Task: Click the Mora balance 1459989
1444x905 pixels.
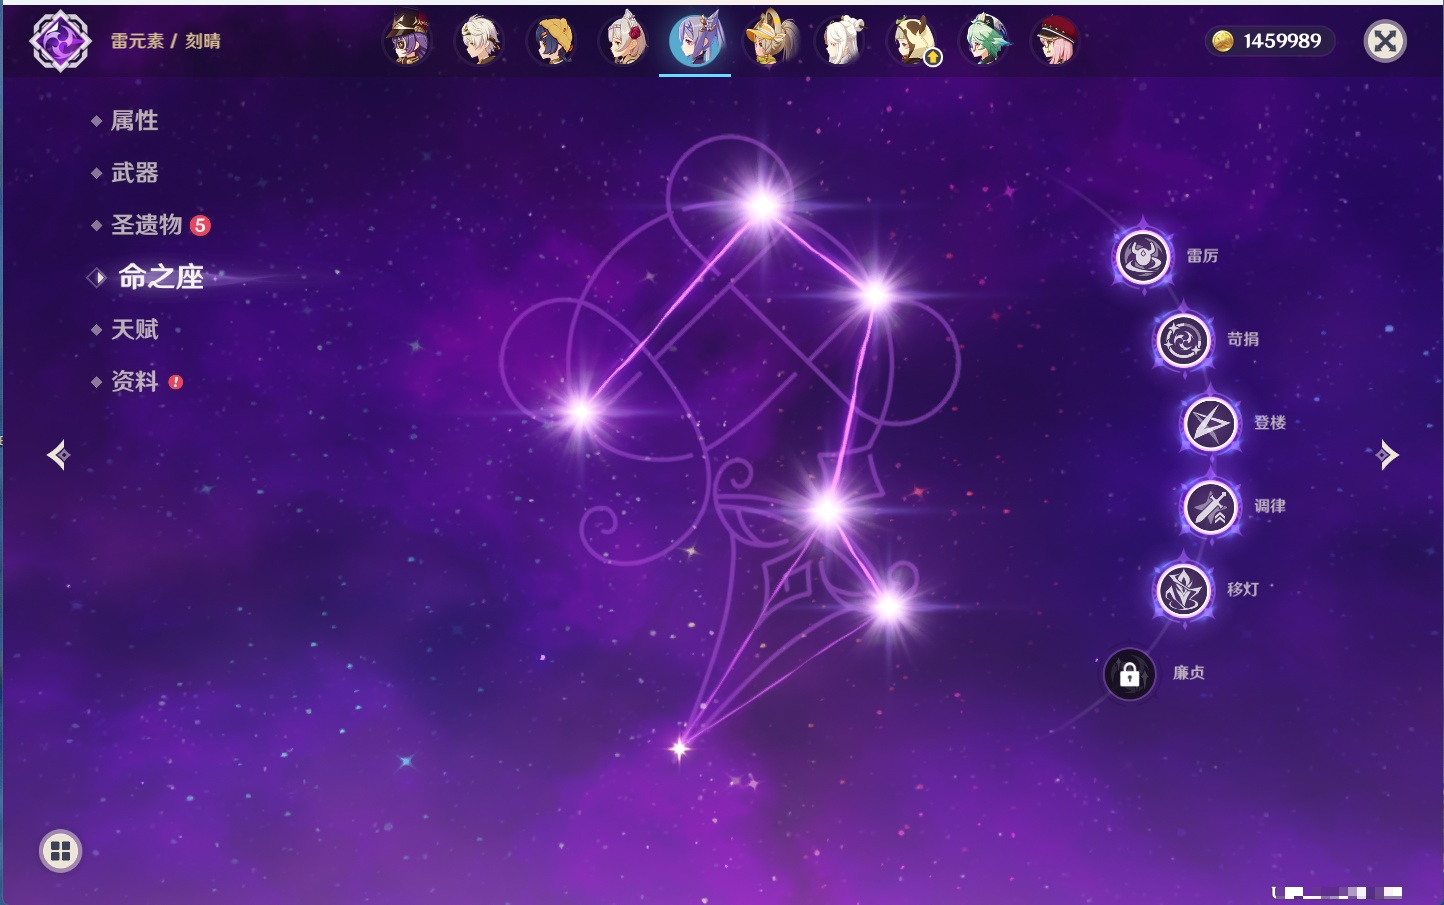Action: 1282,41
